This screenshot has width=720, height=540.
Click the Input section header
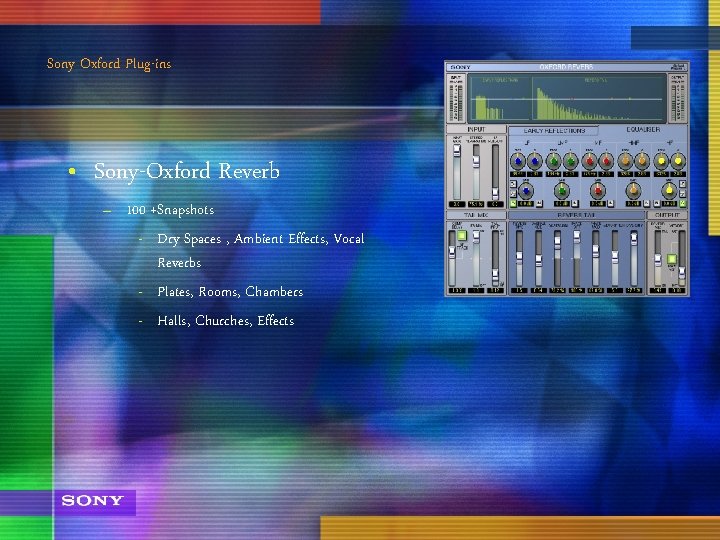[x=476, y=130]
